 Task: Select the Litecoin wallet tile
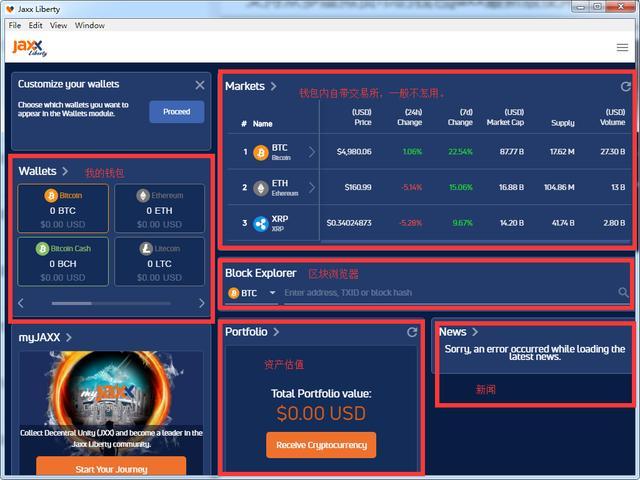click(x=159, y=261)
